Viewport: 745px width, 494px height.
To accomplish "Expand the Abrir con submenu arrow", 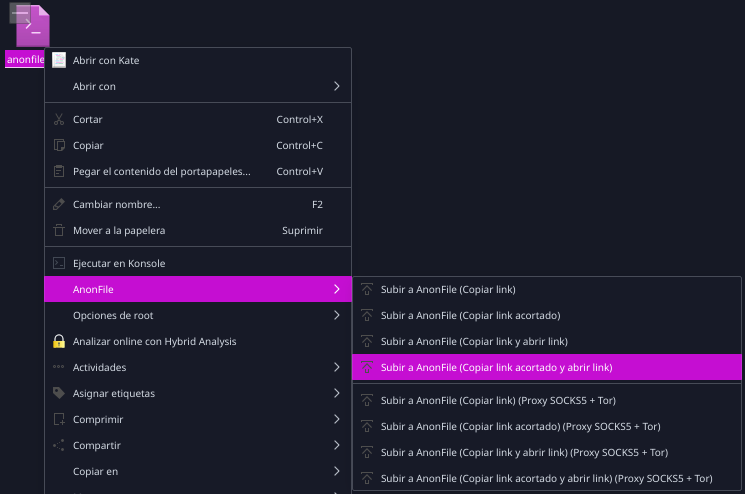I will click(336, 86).
